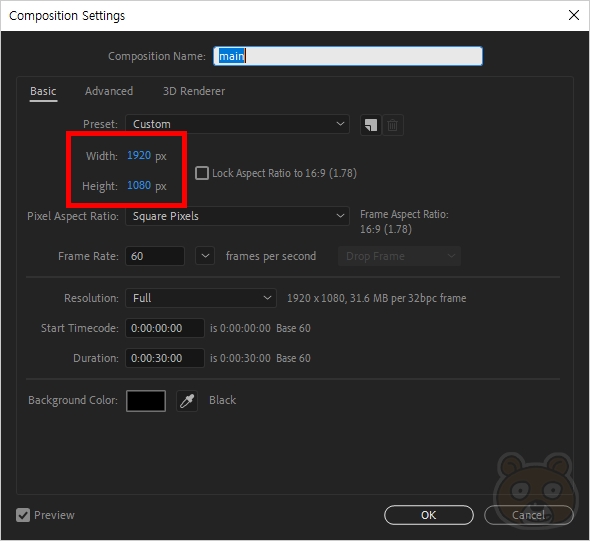The image size is (590, 541).
Task: Click the Frame Rate field showing 60
Action: tap(155, 256)
